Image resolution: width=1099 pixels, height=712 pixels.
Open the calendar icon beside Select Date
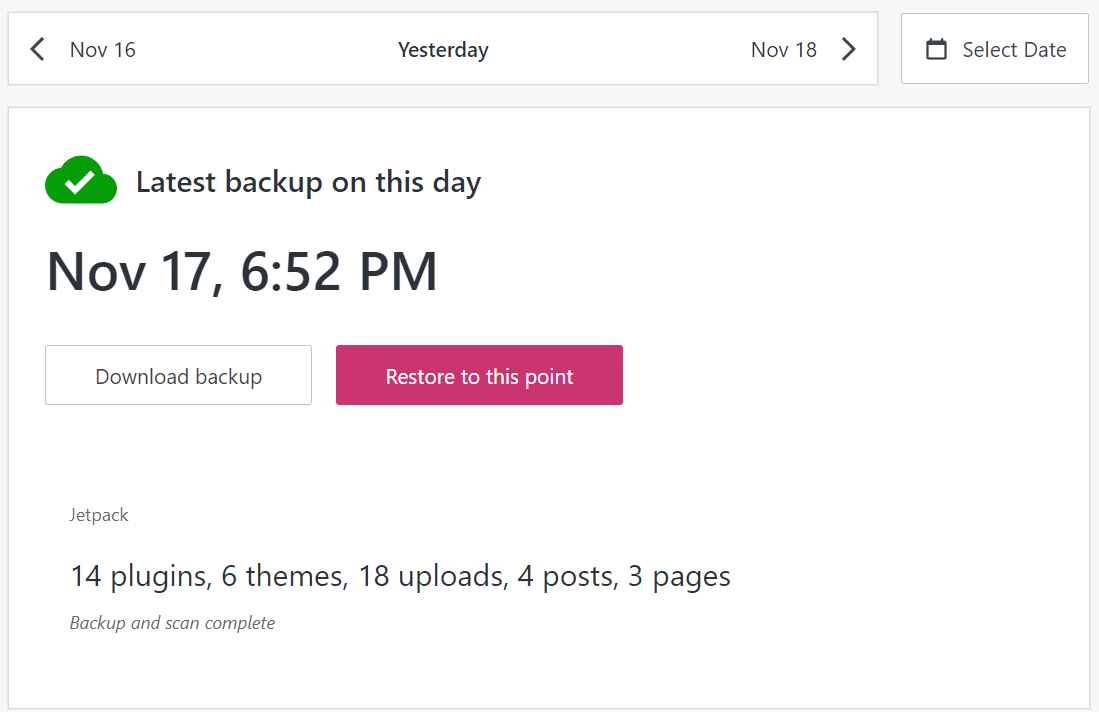pyautogui.click(x=936, y=49)
